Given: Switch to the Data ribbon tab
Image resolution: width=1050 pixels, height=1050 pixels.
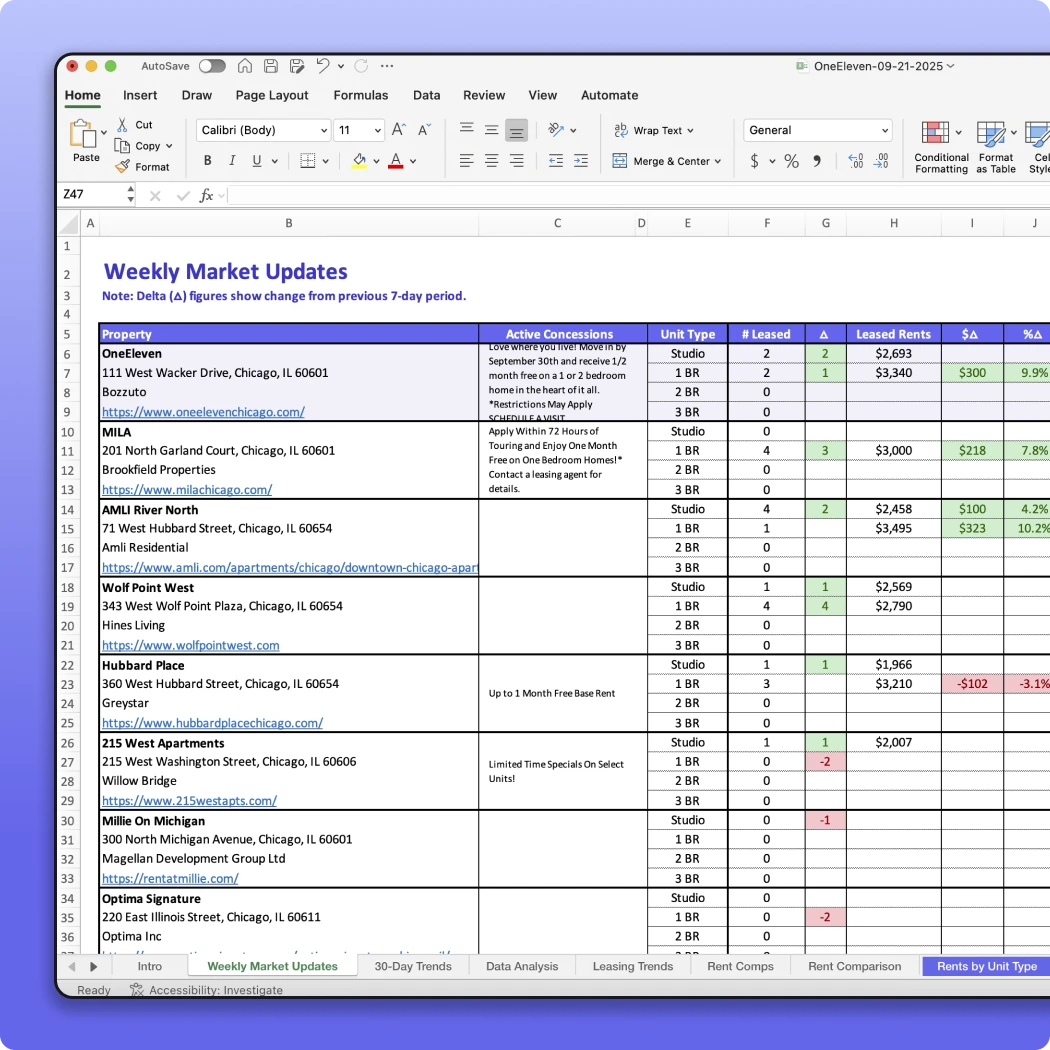Looking at the screenshot, I should point(427,95).
